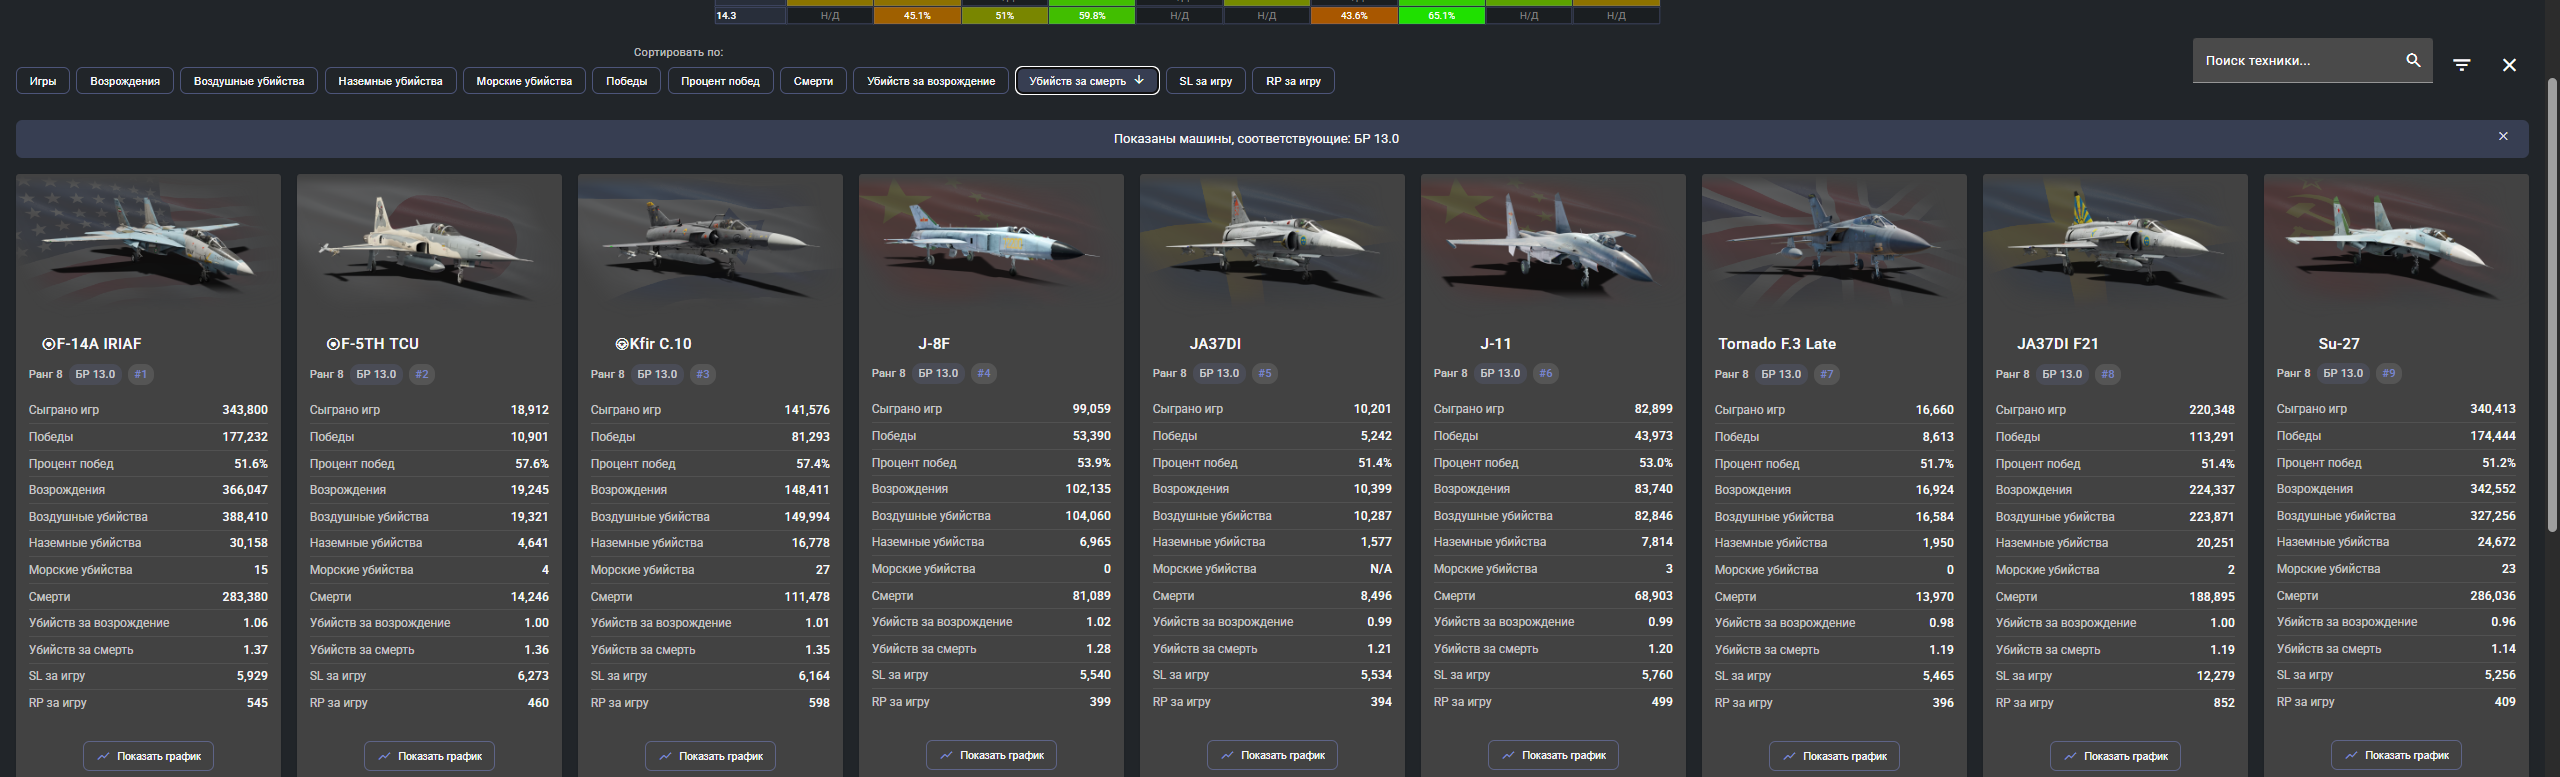Click the 59.8% green cell in top table
2560x777 pixels.
pos(1092,16)
